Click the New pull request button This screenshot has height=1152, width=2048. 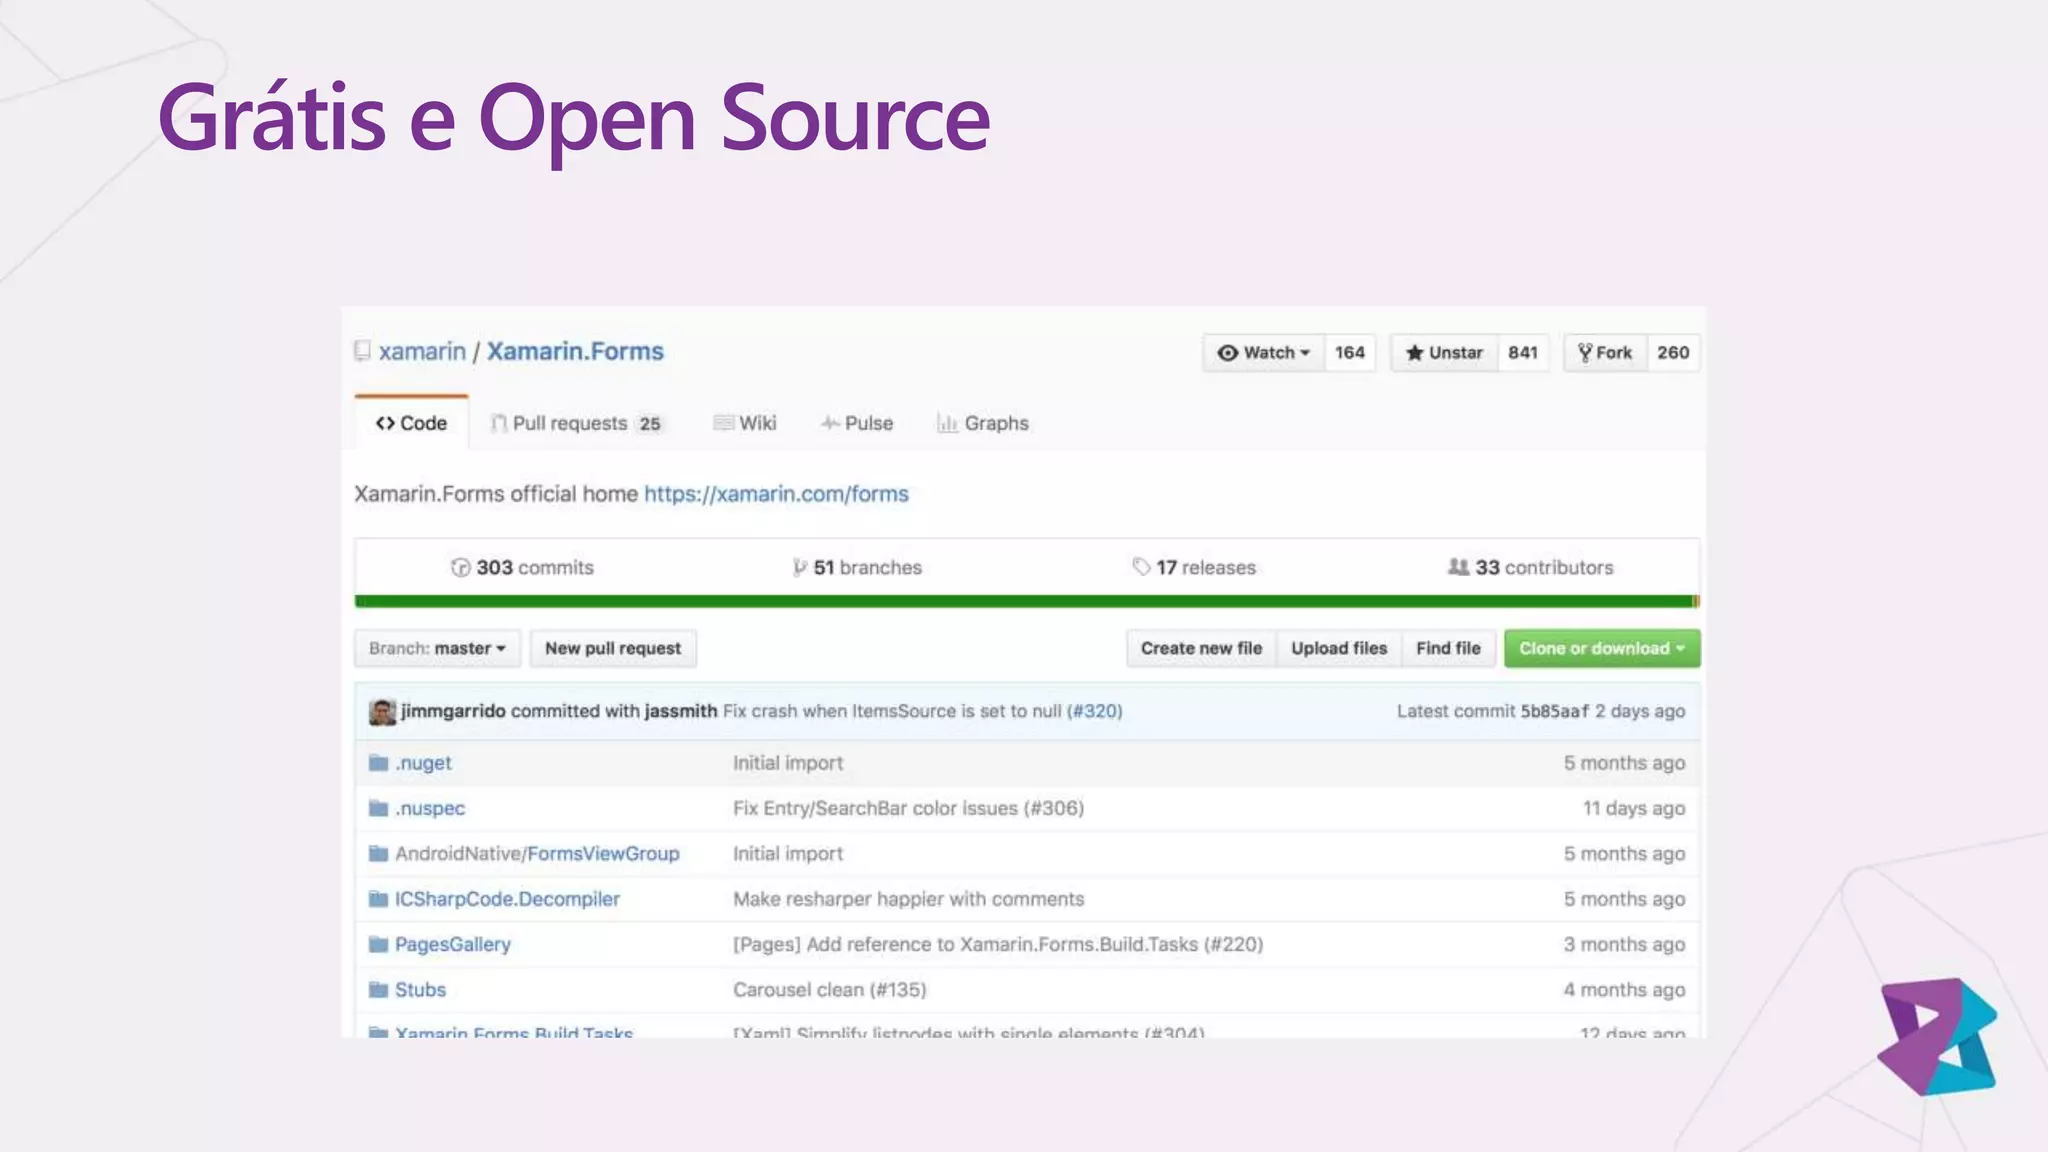click(x=613, y=648)
